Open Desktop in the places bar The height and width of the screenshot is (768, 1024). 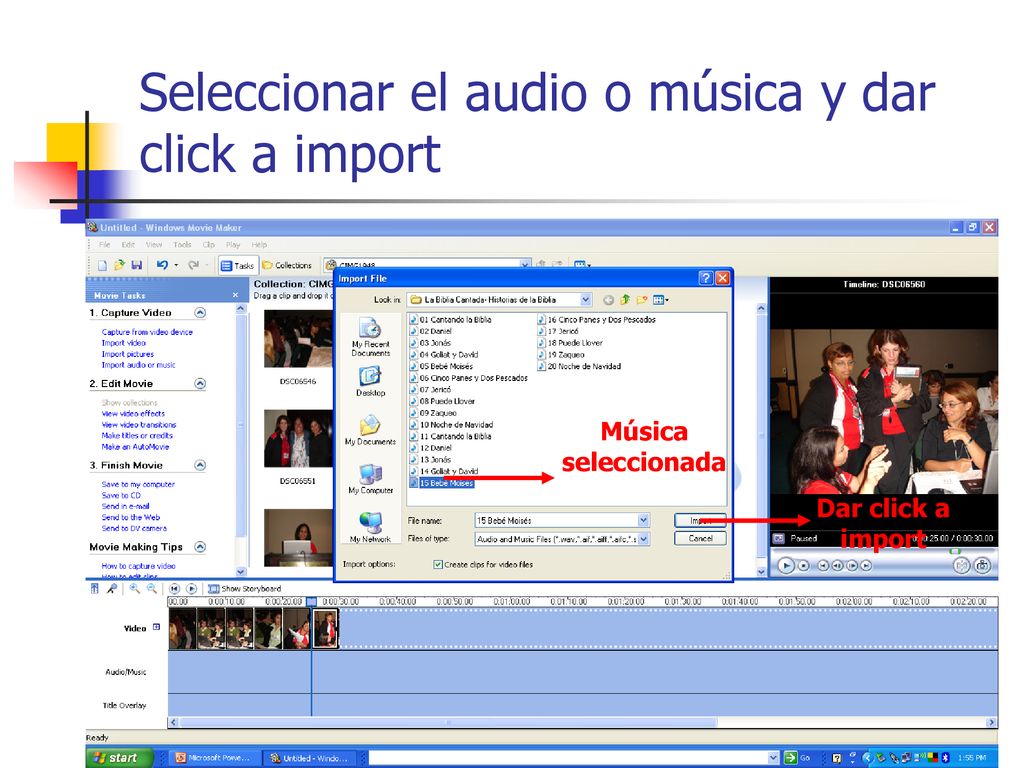pos(370,381)
